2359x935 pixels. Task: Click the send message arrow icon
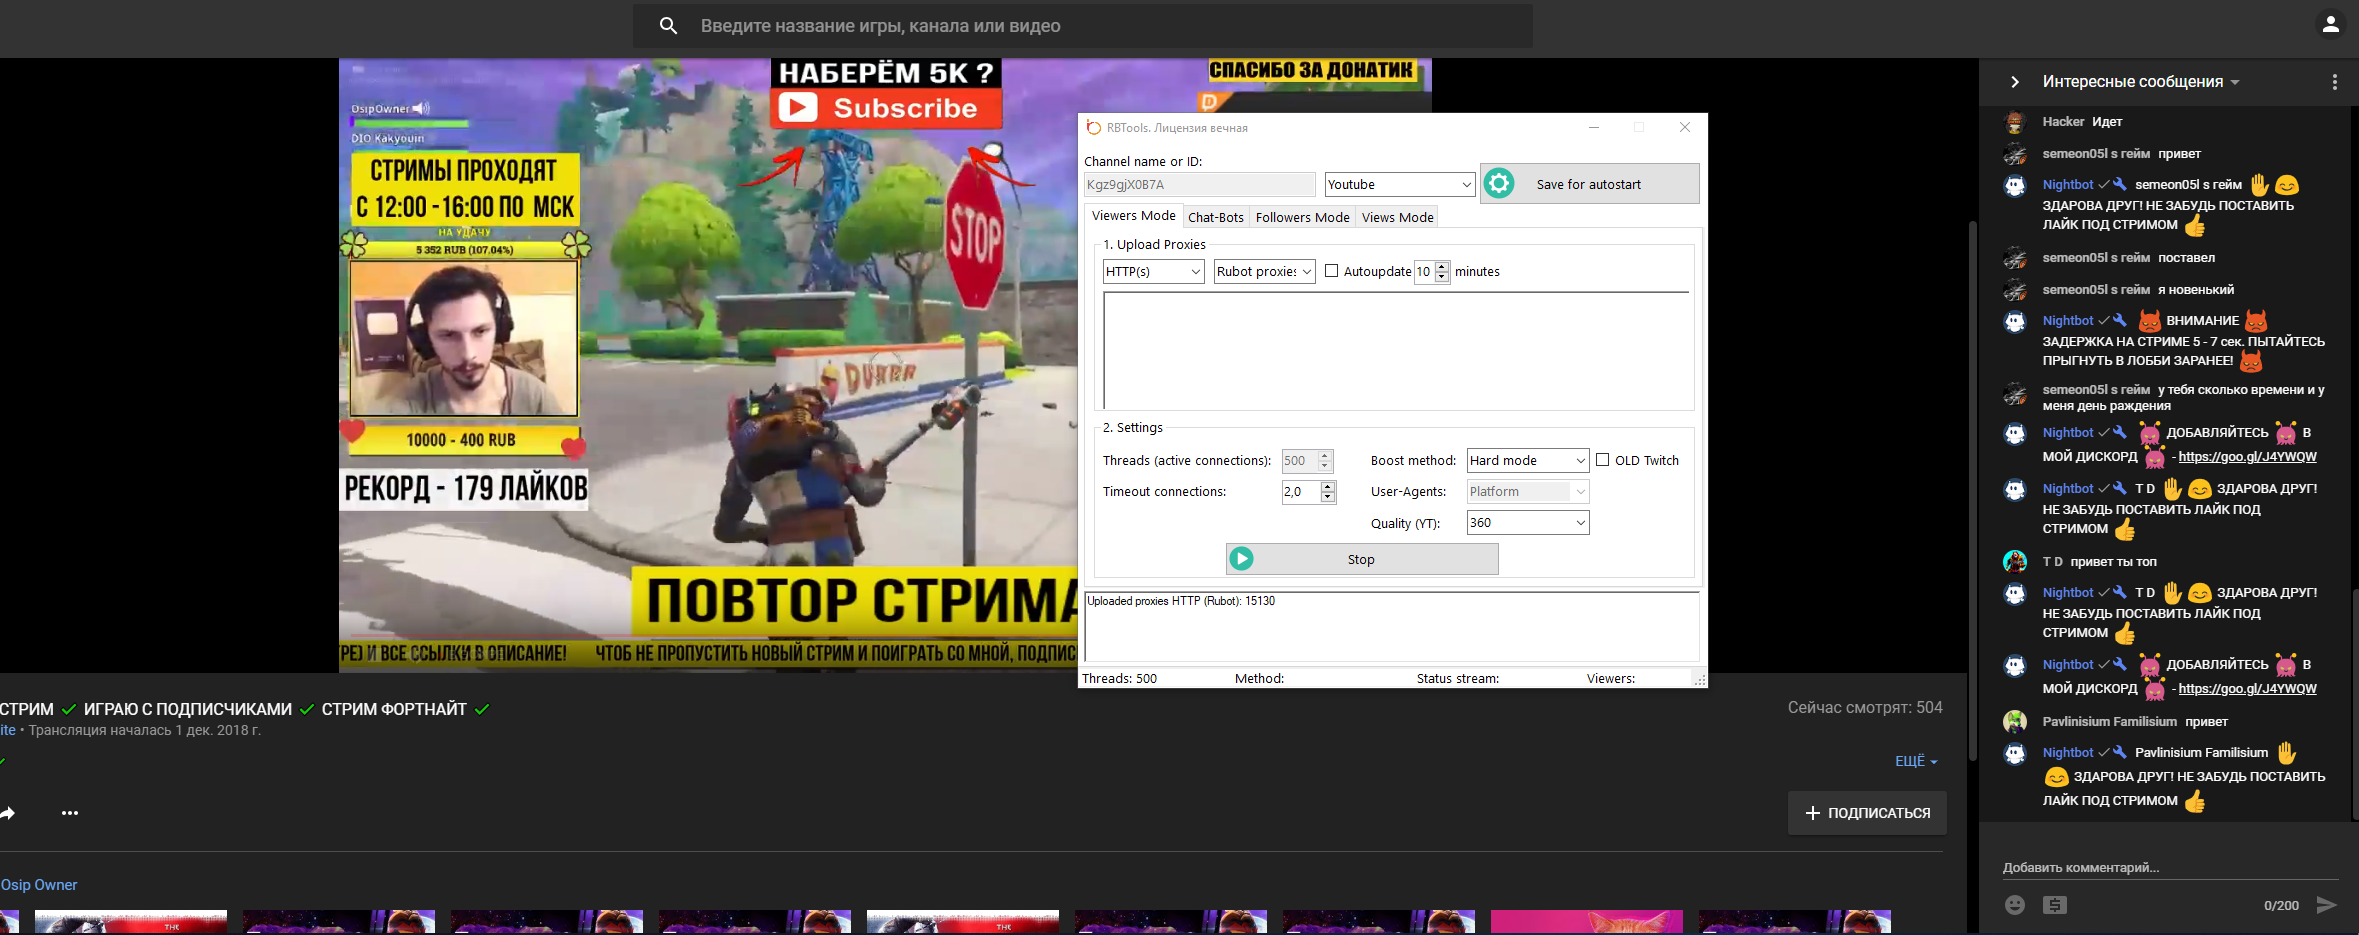[x=2327, y=905]
